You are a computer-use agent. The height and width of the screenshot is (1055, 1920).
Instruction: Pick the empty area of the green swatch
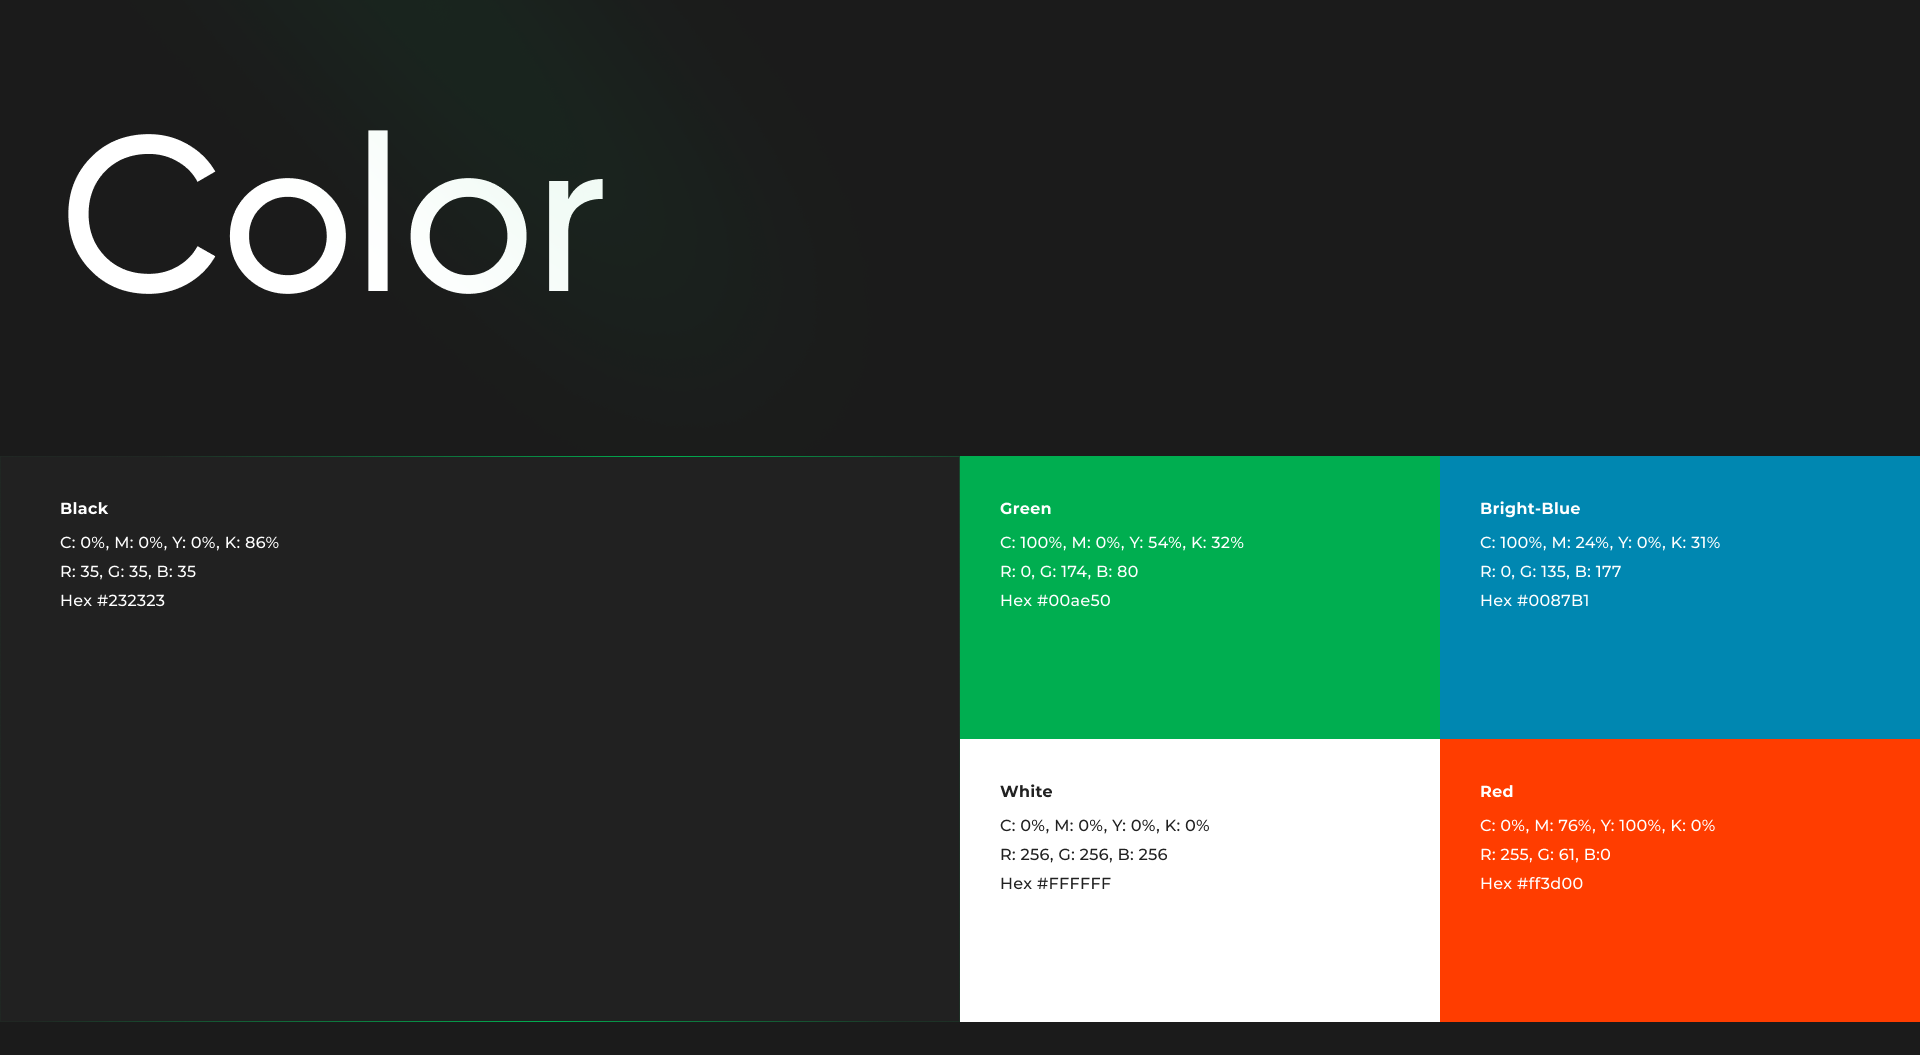pos(1200,675)
